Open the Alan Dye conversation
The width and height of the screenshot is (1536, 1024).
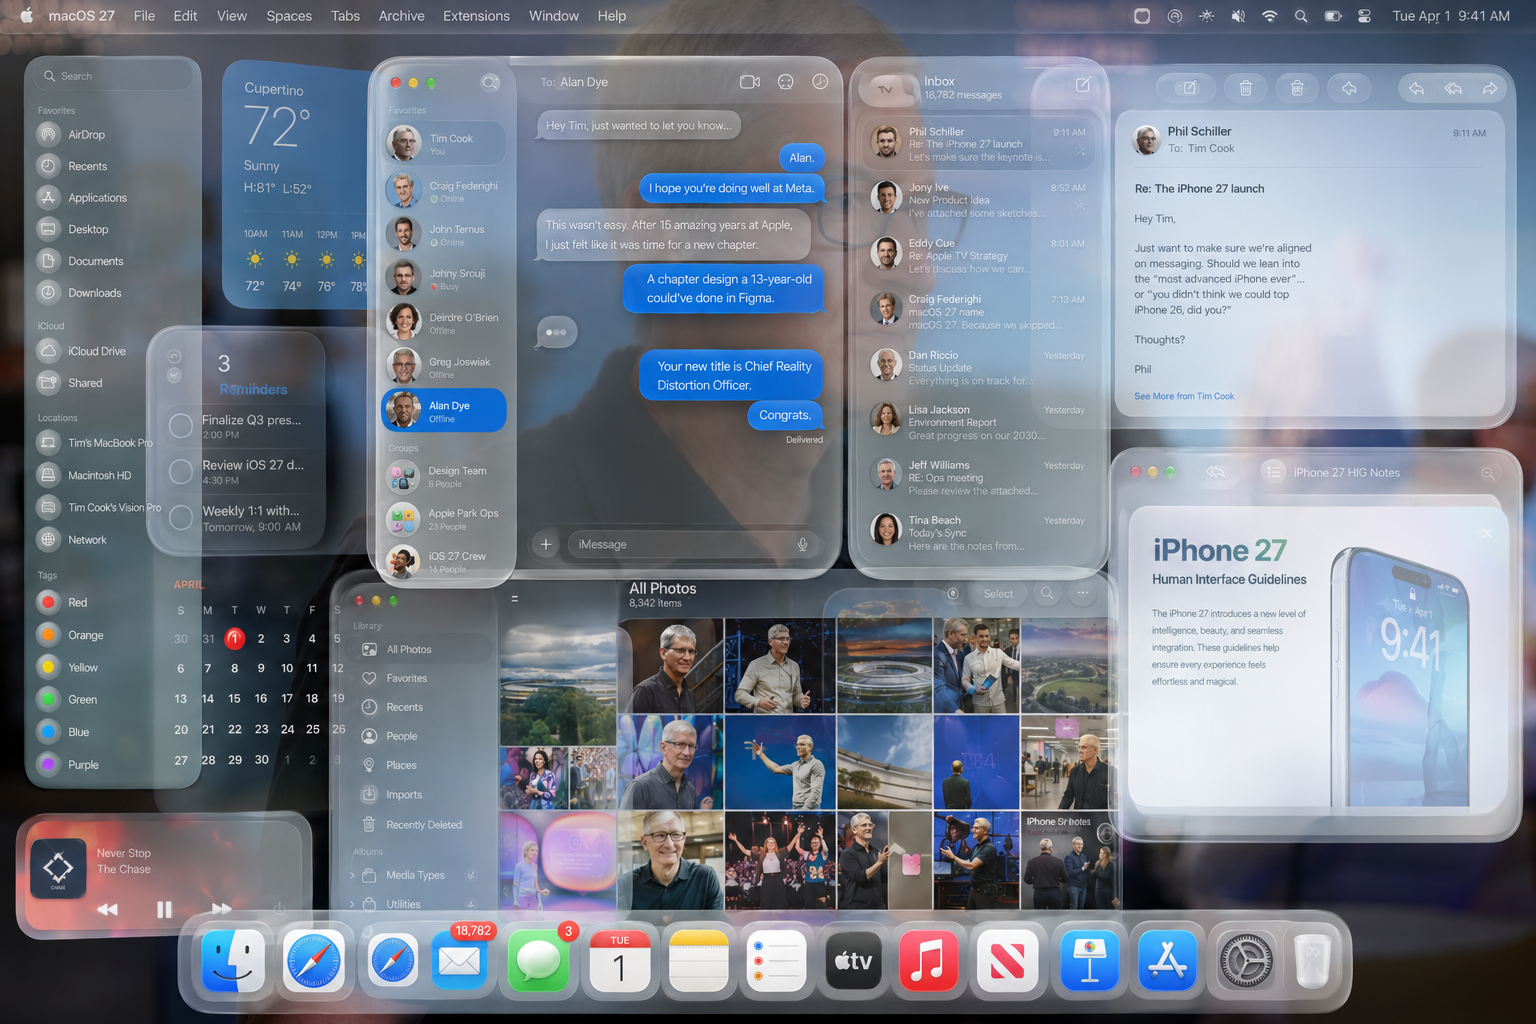(444, 411)
